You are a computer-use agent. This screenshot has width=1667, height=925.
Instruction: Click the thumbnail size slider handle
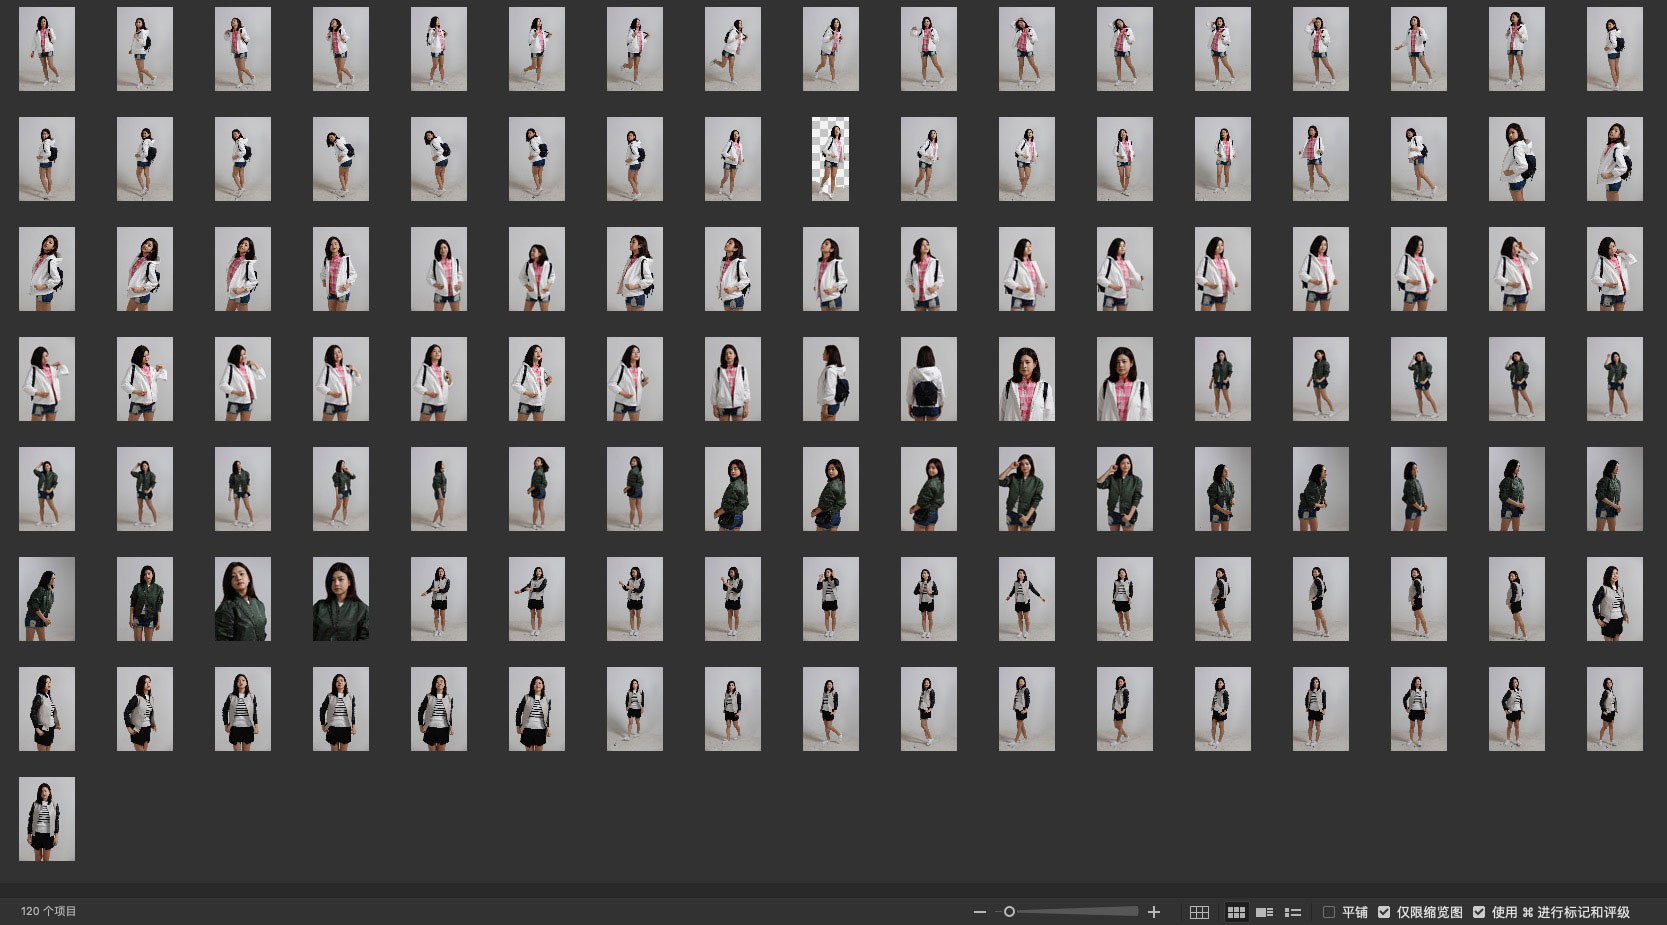coord(1009,912)
